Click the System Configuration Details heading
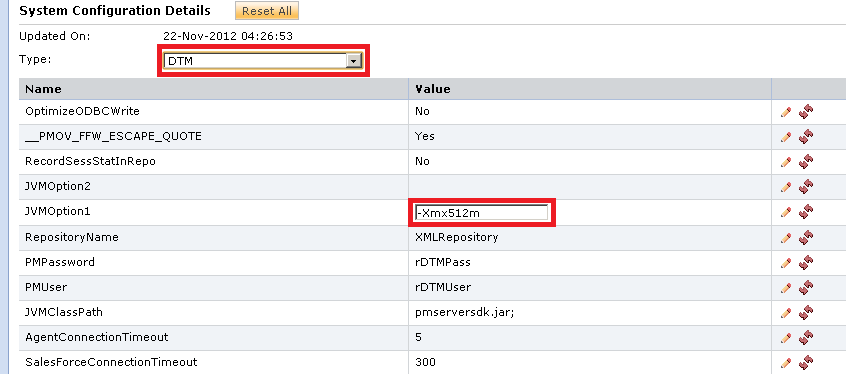The image size is (846, 374). tap(115, 11)
